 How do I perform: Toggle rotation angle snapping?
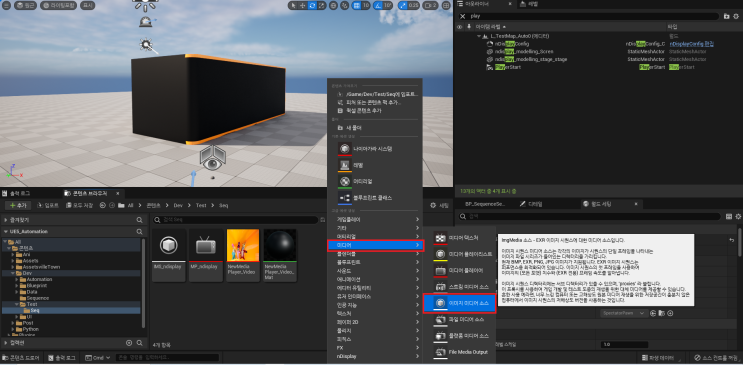pyautogui.click(x=378, y=5)
